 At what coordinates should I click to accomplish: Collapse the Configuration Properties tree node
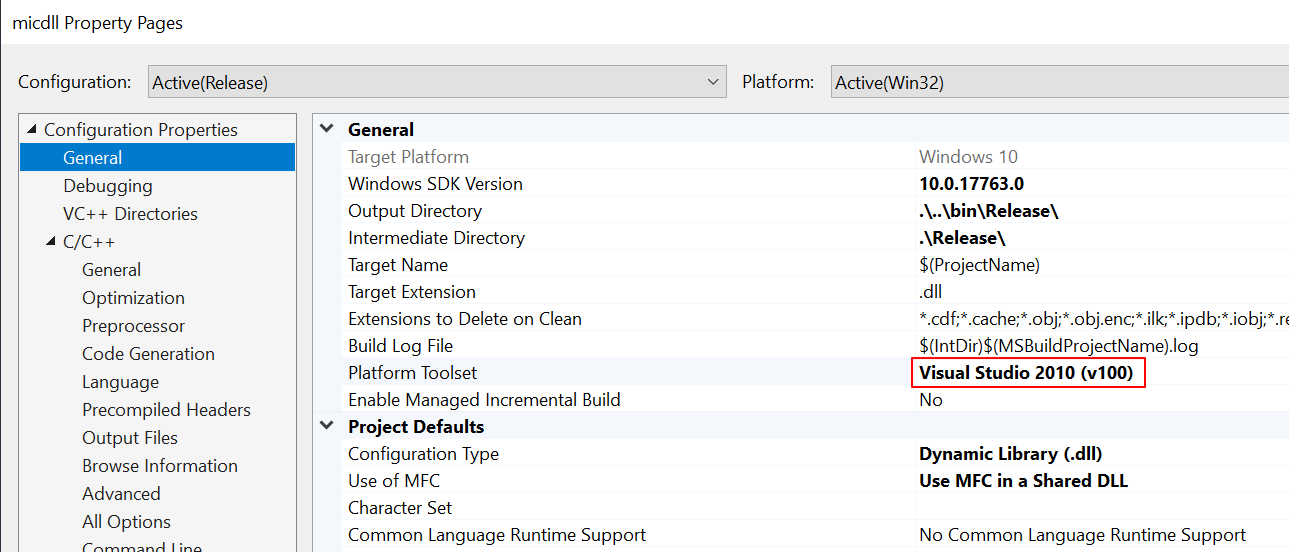[x=31, y=130]
